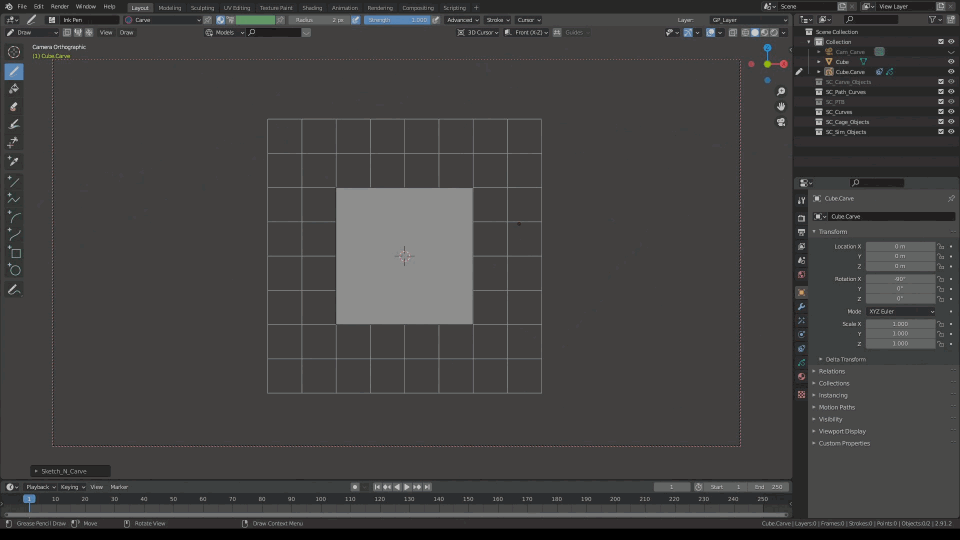Open the rotation Mode XYZ Euler dropdown

pyautogui.click(x=901, y=311)
